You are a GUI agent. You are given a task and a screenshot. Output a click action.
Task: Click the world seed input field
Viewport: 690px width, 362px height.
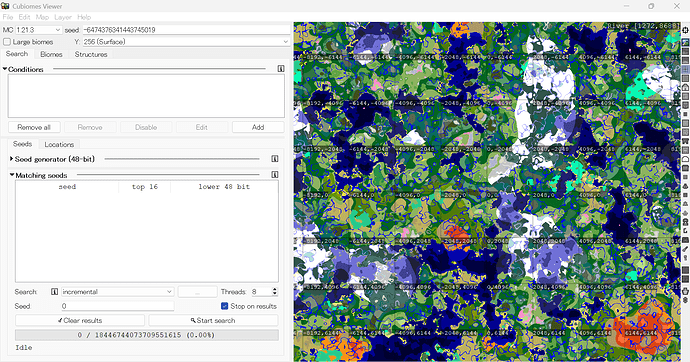point(186,30)
